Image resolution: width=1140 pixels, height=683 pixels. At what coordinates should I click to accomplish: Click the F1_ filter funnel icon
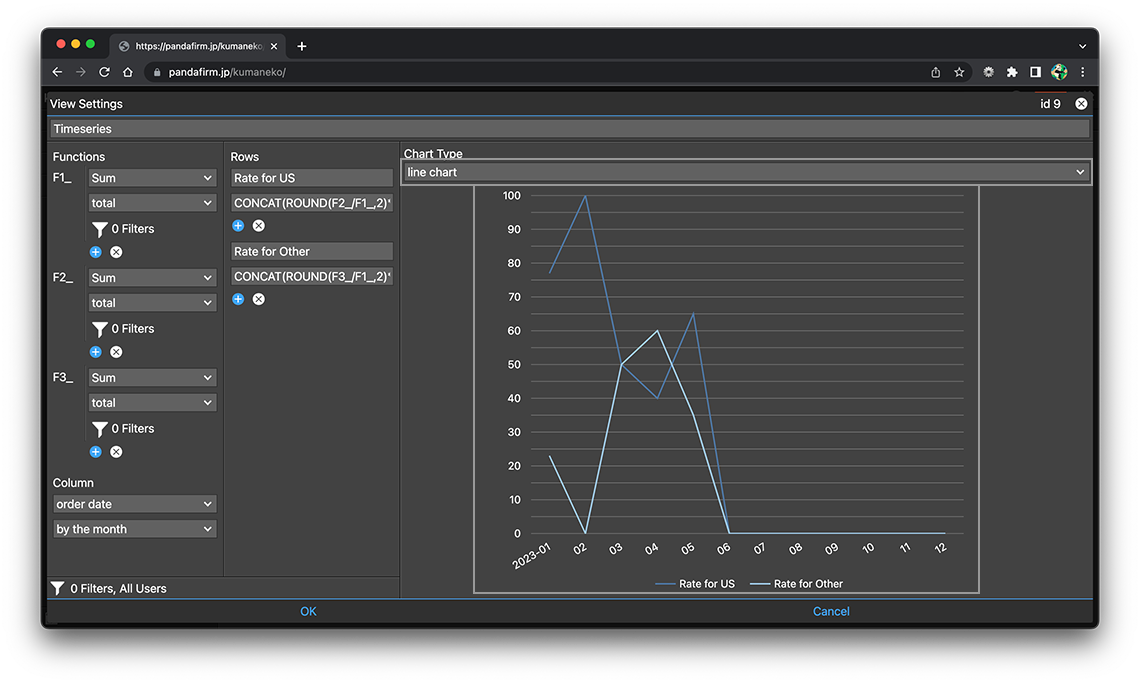tap(99, 229)
